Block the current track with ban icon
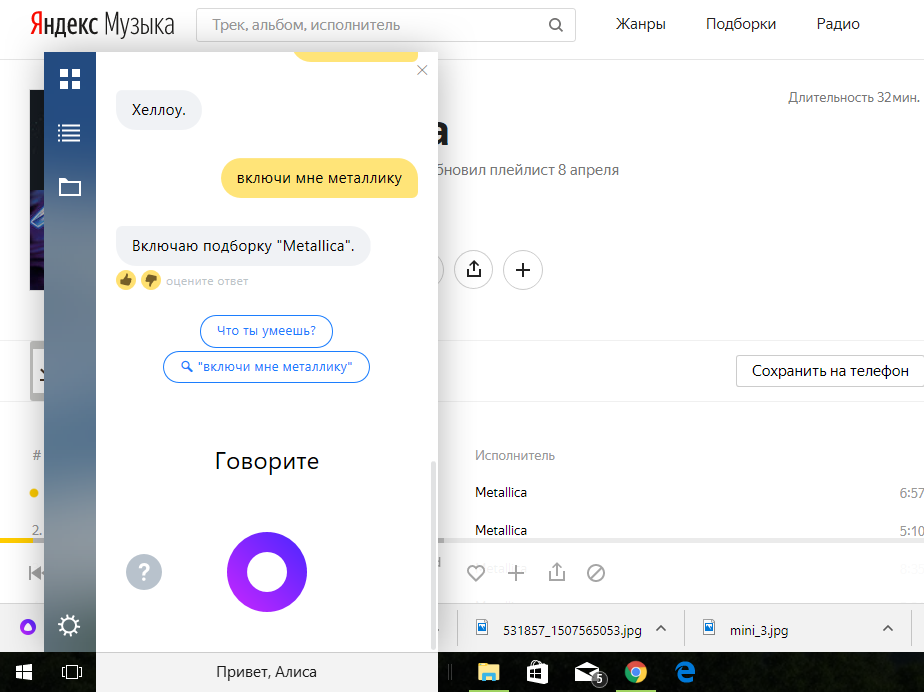Image resolution: width=924 pixels, height=692 pixels. coord(596,572)
